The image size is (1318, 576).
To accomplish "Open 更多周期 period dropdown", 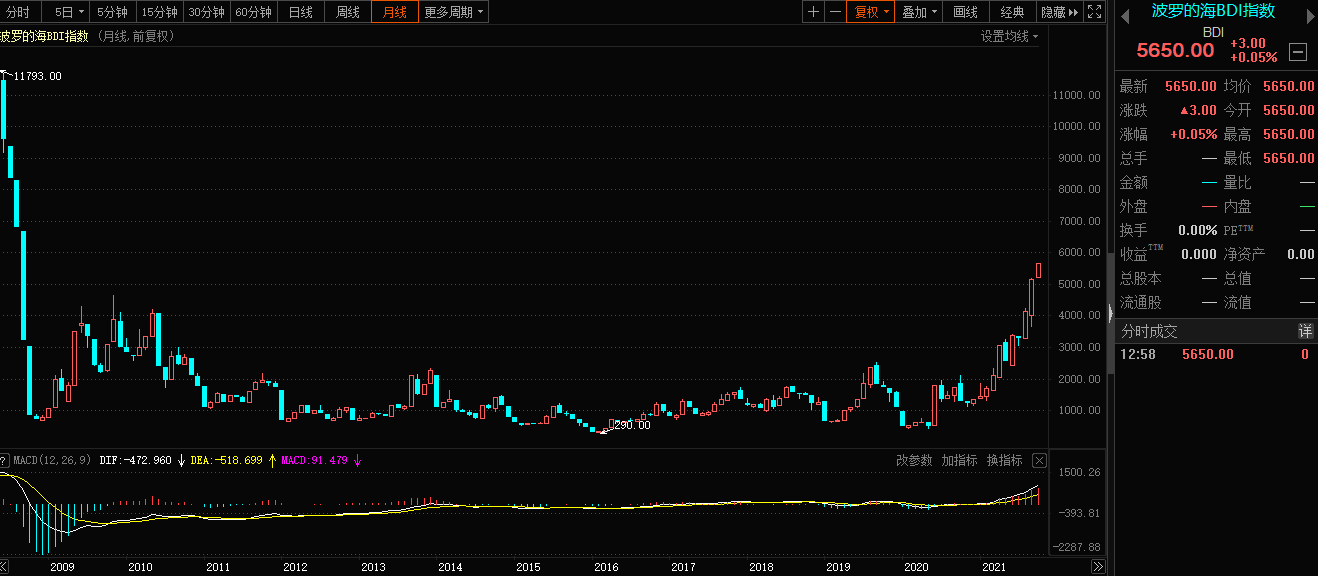I will pyautogui.click(x=454, y=12).
